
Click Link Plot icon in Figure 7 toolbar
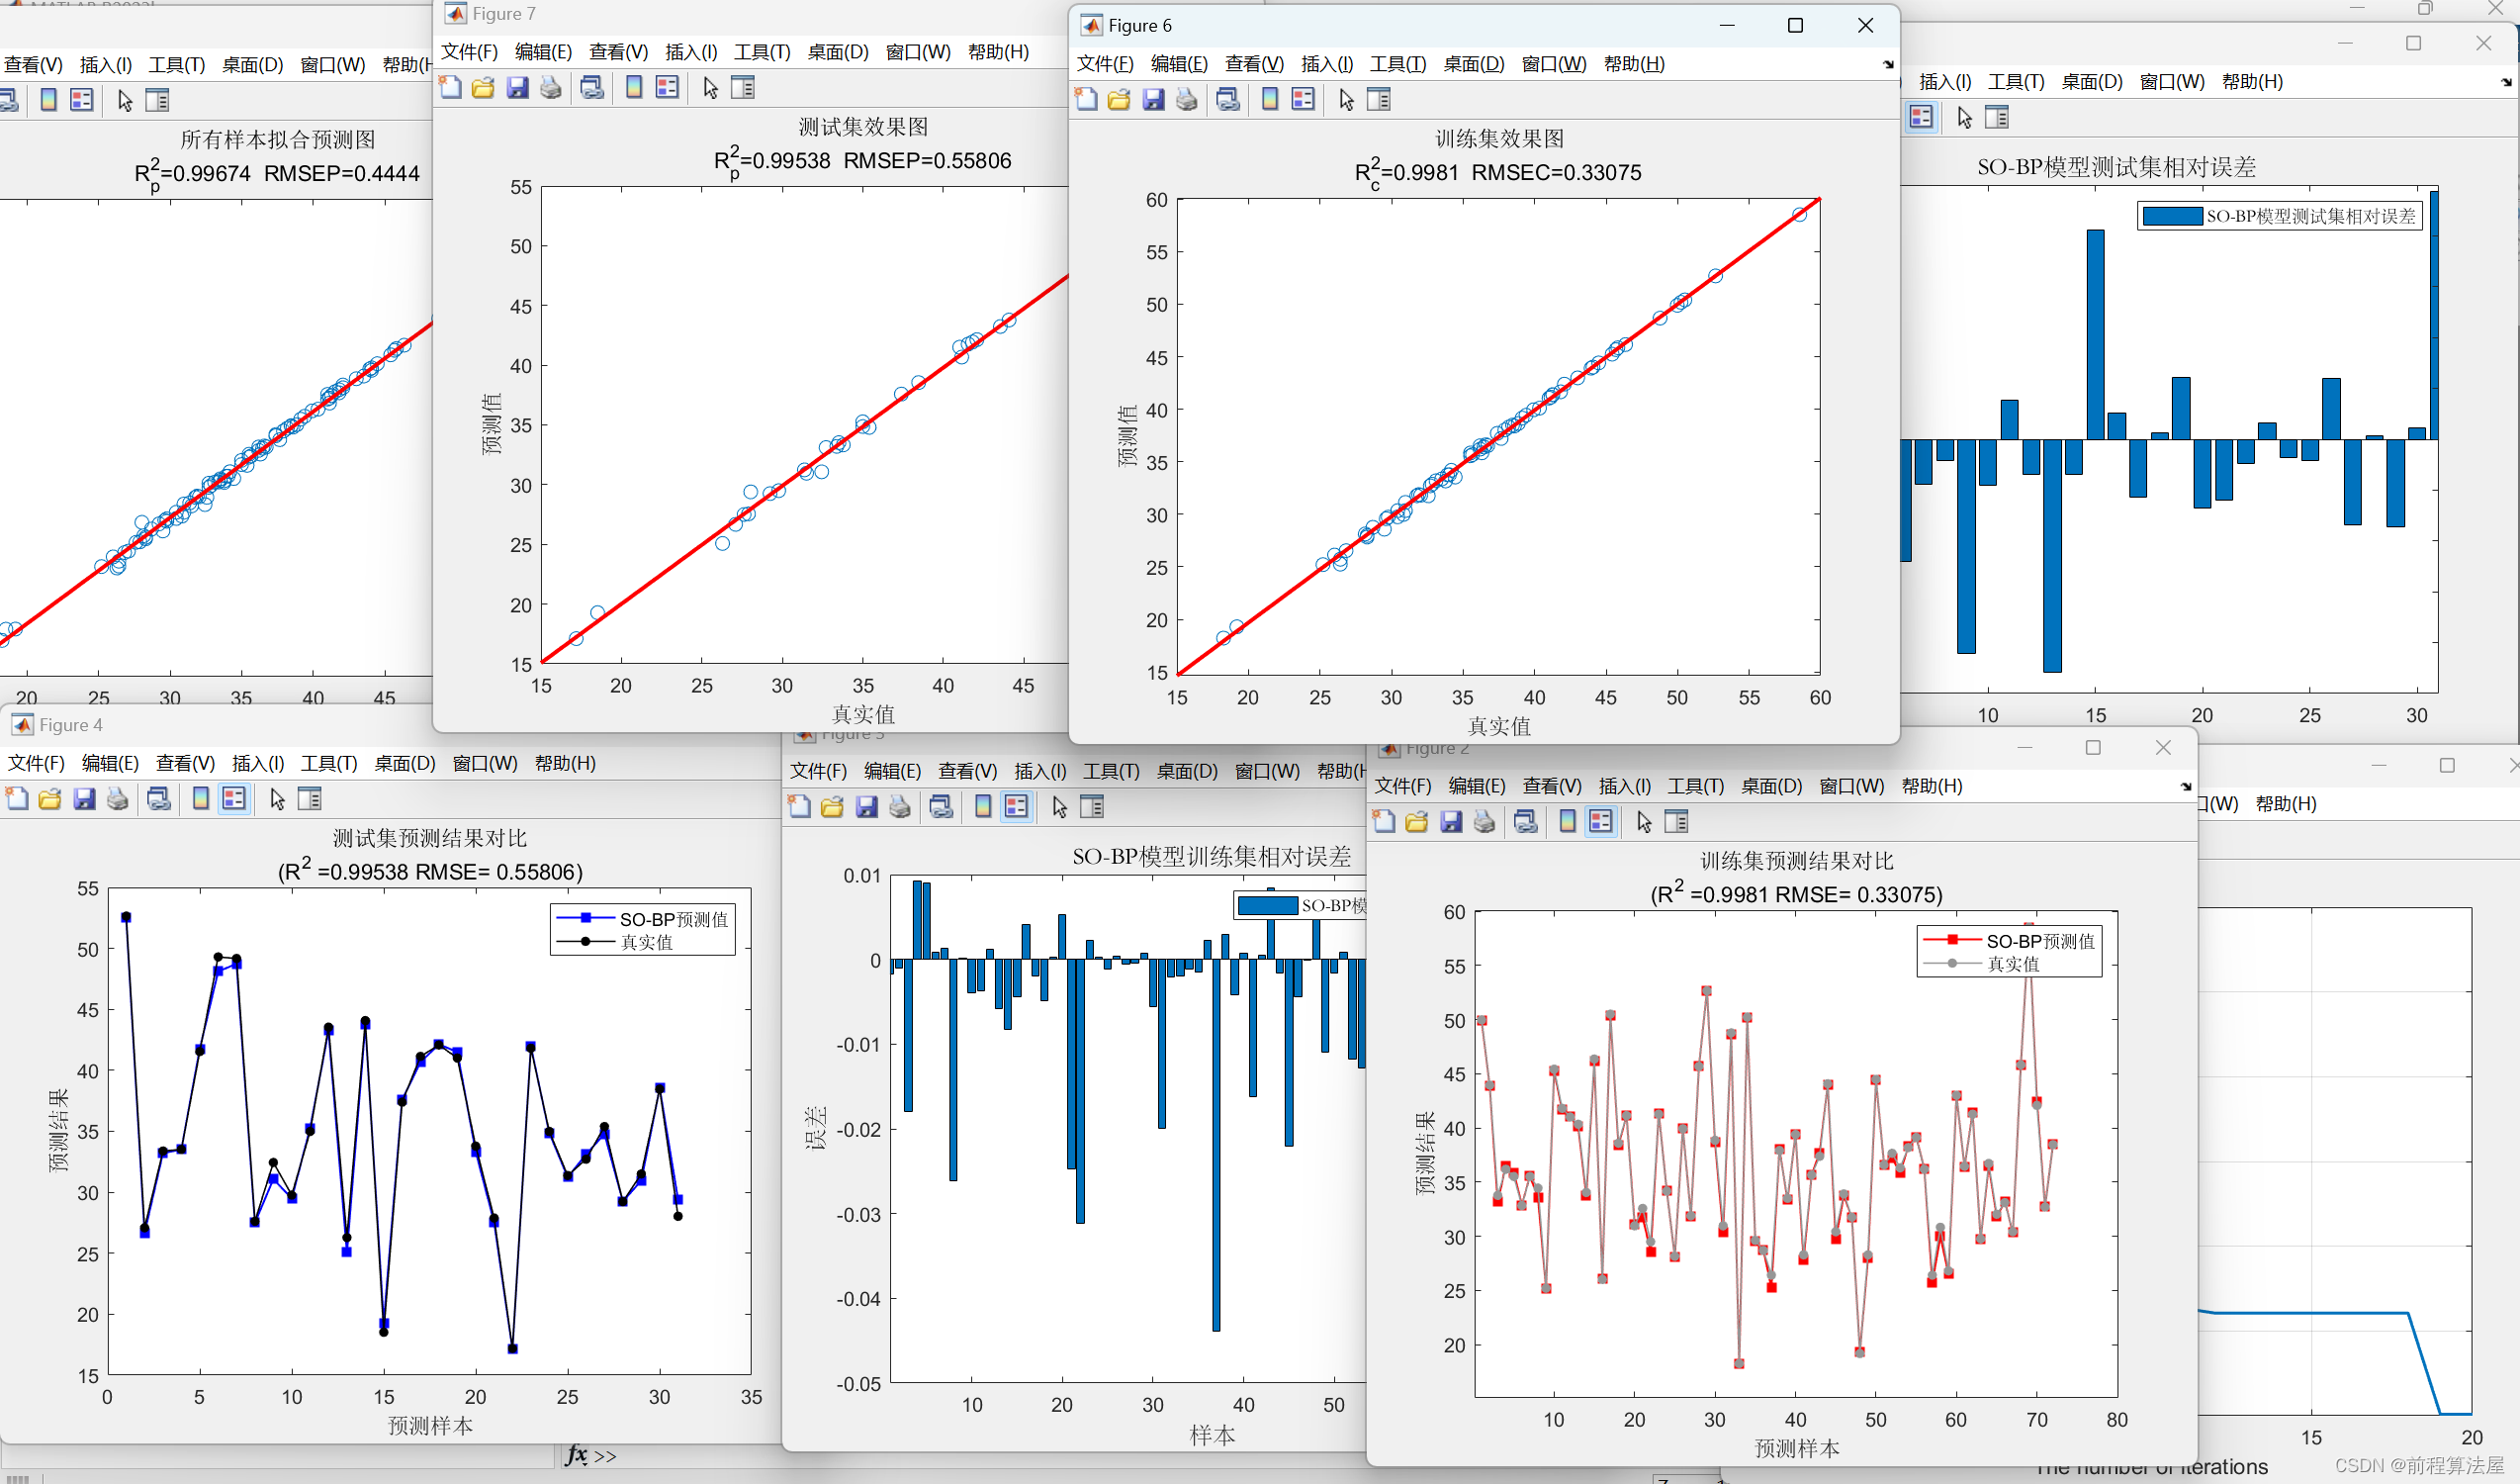click(592, 87)
